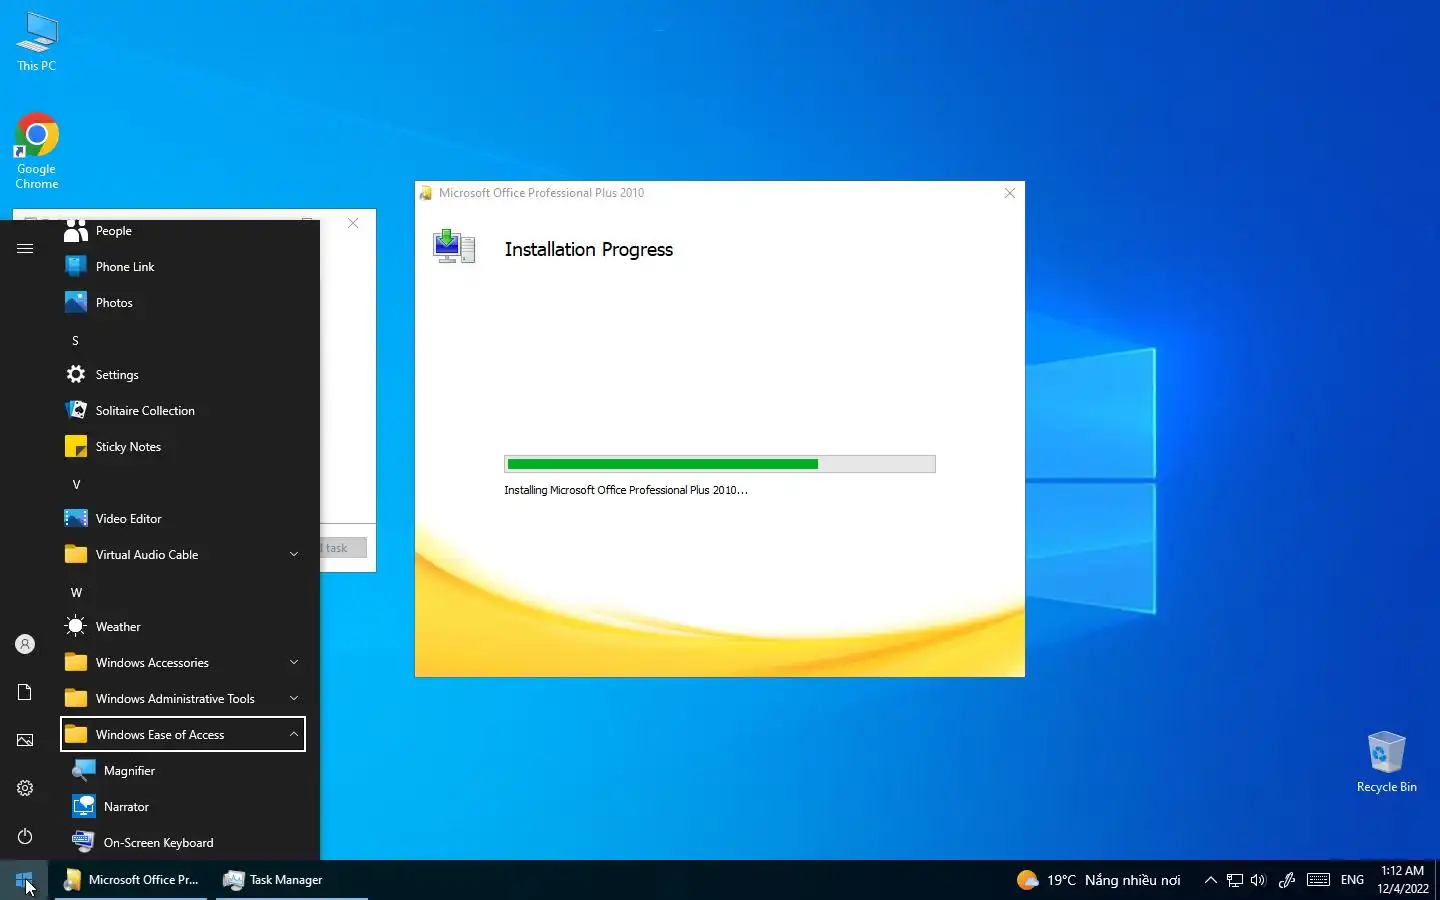Open On-Screen Keyboard
This screenshot has width=1440, height=900.
pos(183,843)
